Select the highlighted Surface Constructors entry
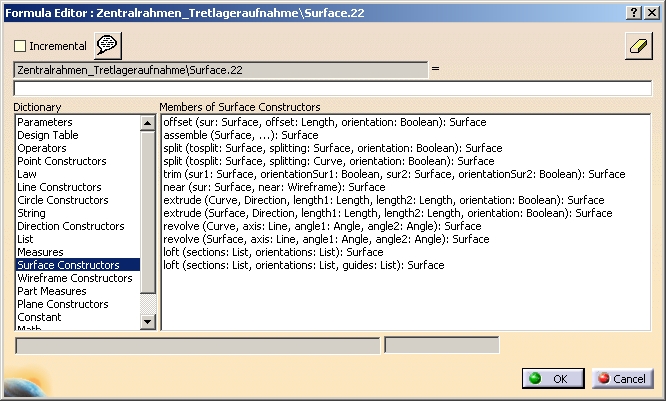The width and height of the screenshot is (666, 401). (x=78, y=265)
